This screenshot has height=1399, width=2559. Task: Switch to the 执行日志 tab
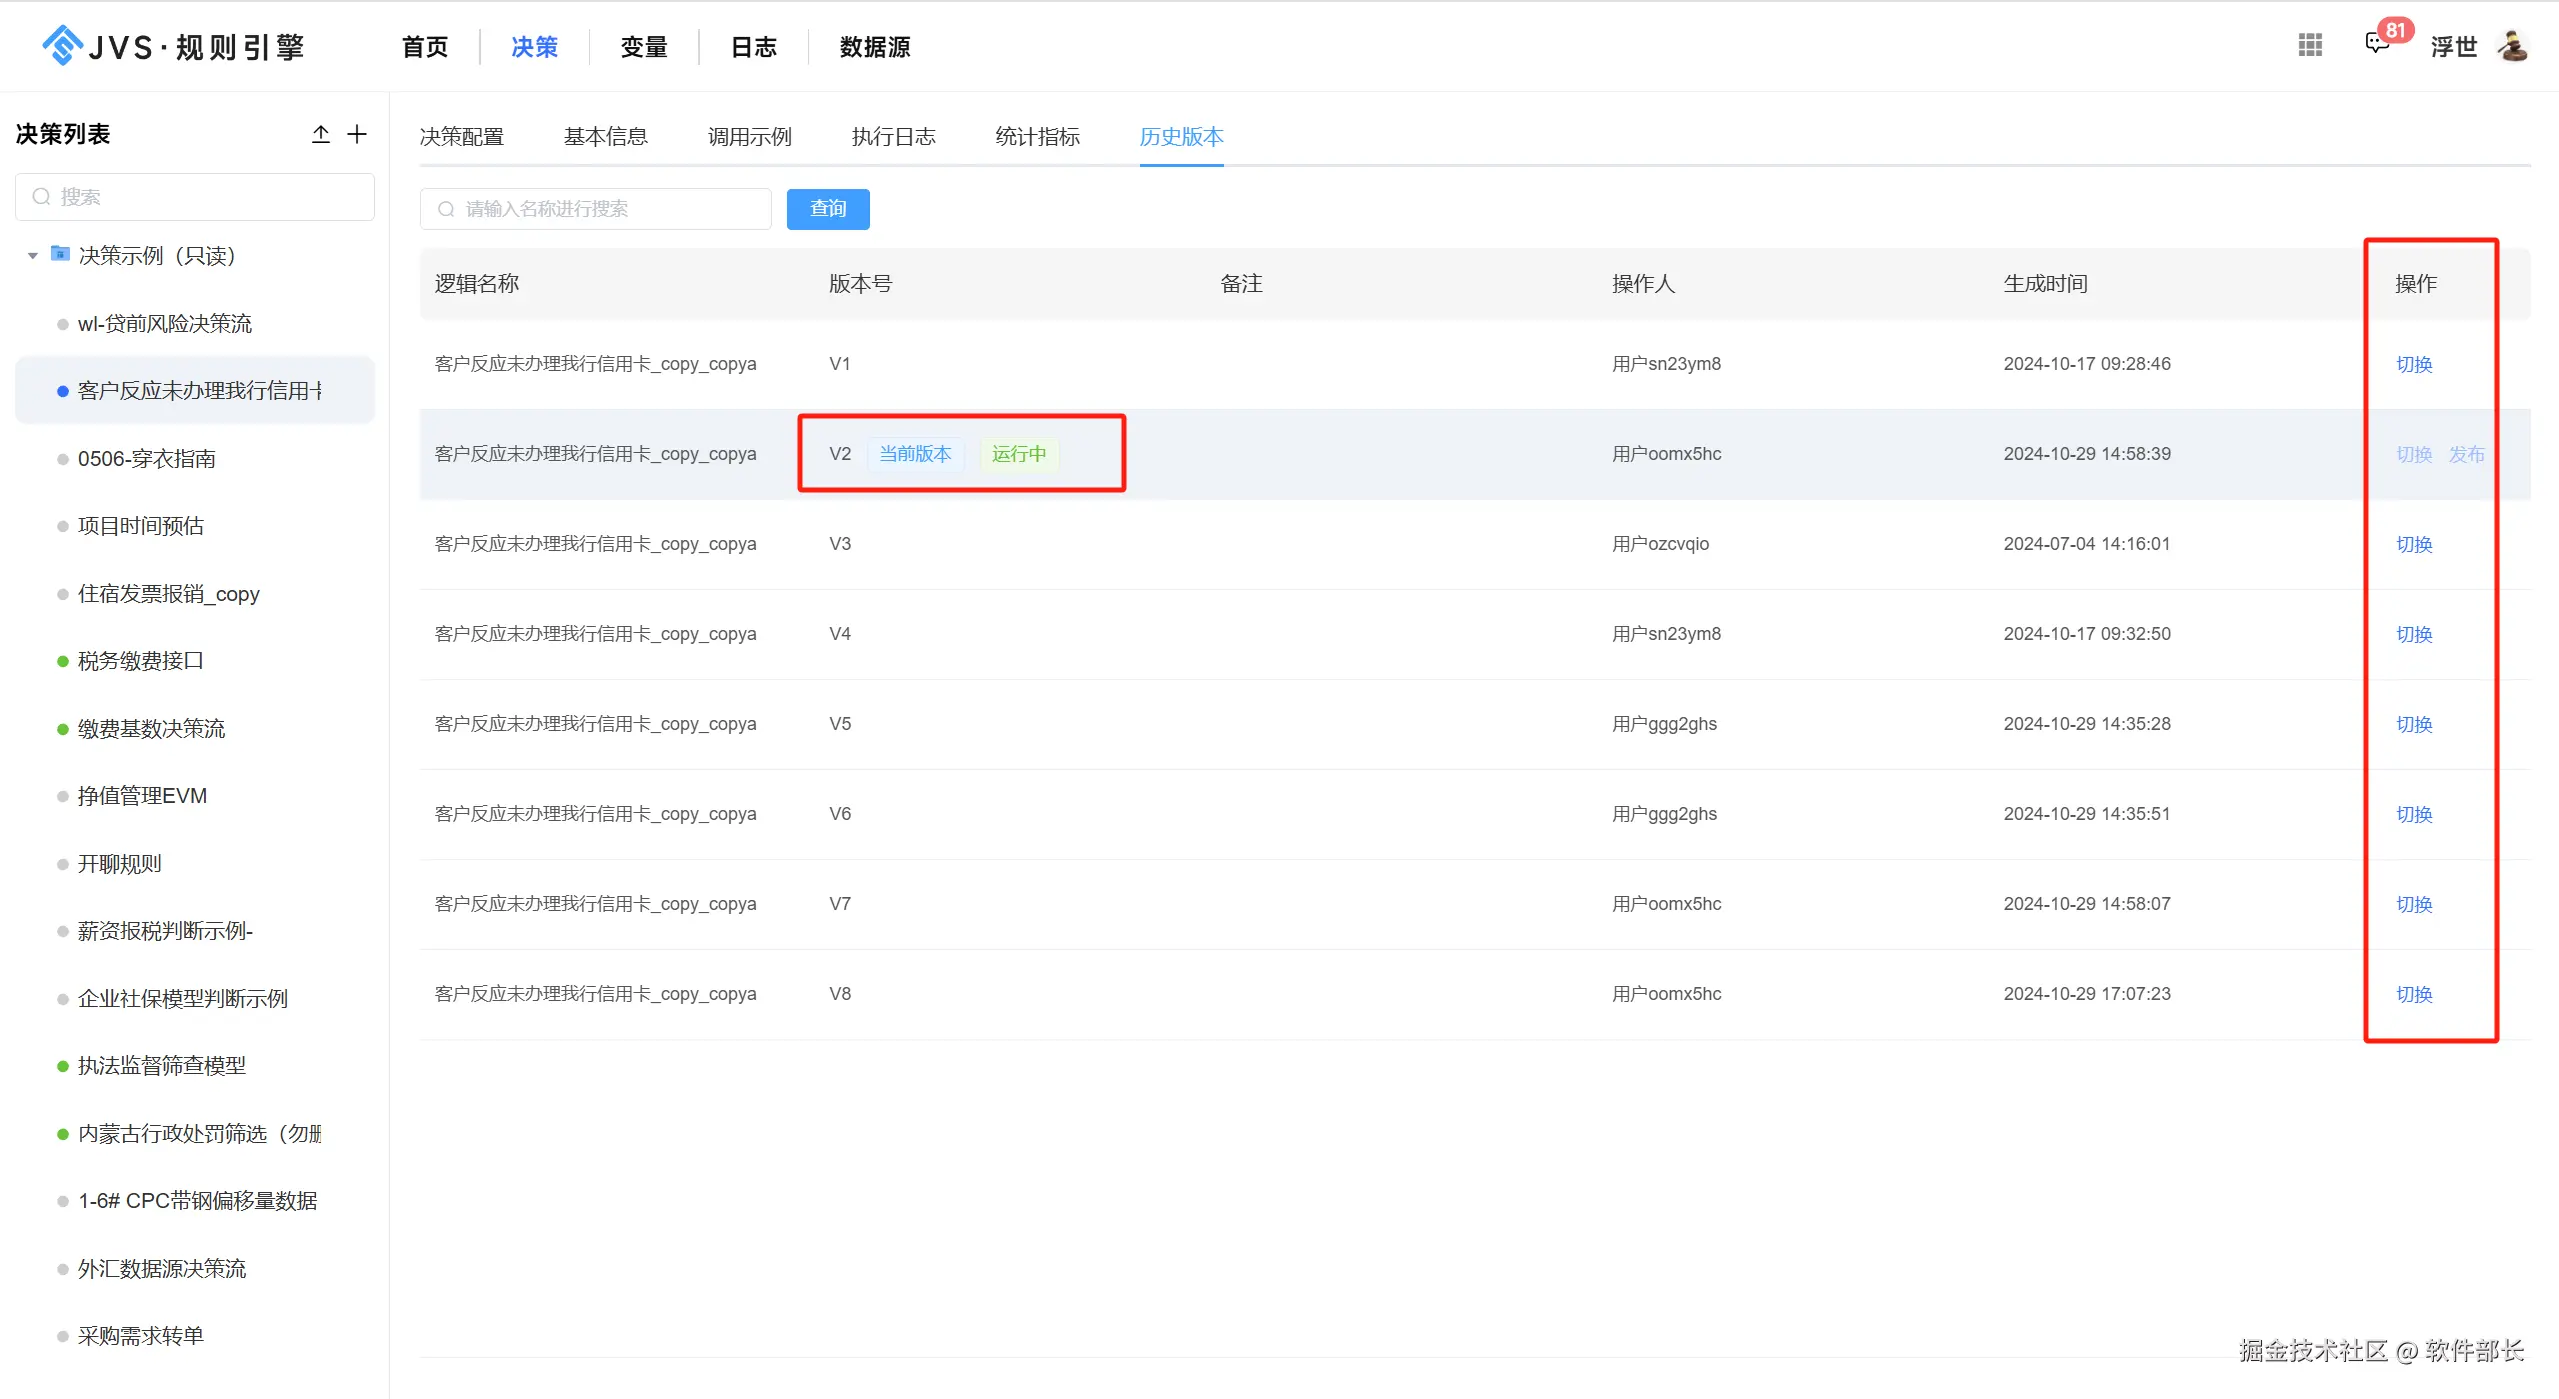click(893, 137)
